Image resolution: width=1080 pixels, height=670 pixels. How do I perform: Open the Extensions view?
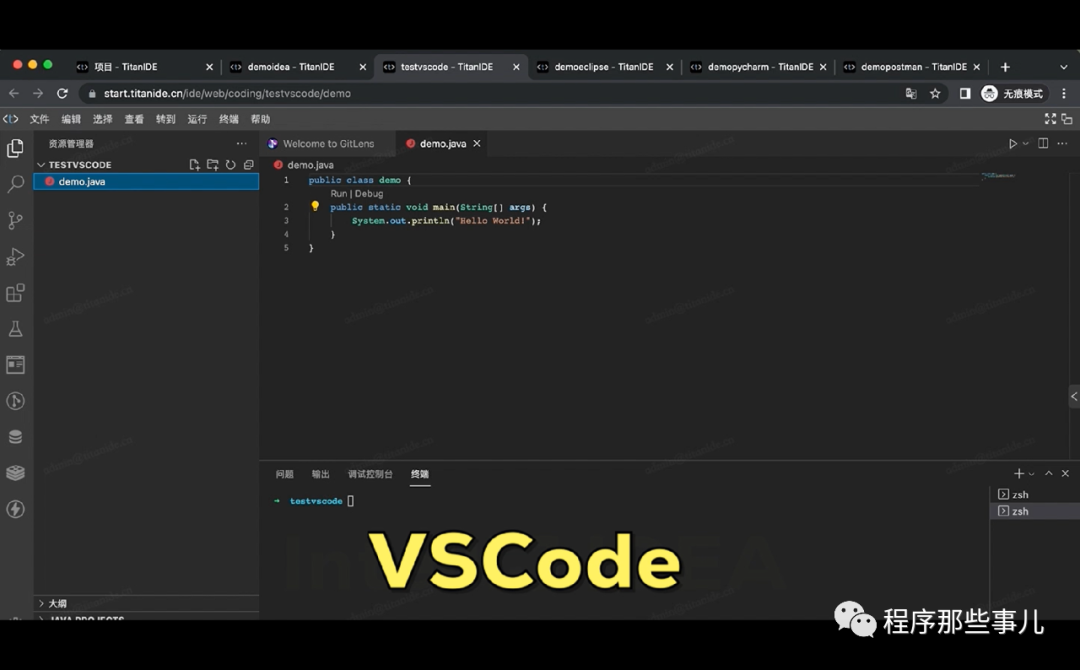coord(15,293)
